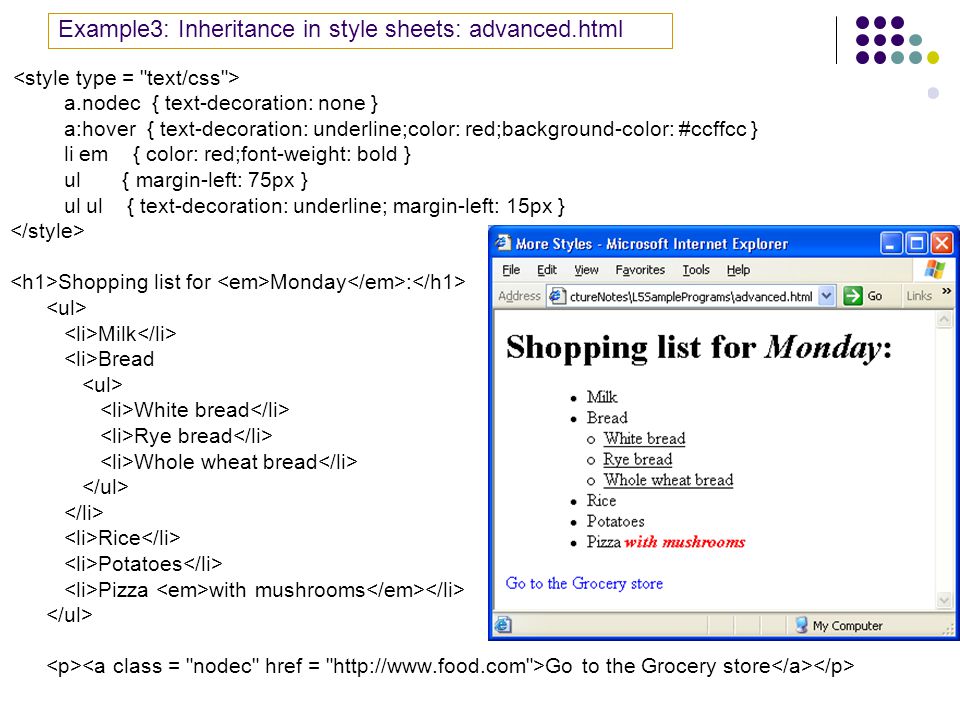The image size is (960, 720).
Task: Expand the Links toolbar chevron
Action: (947, 291)
